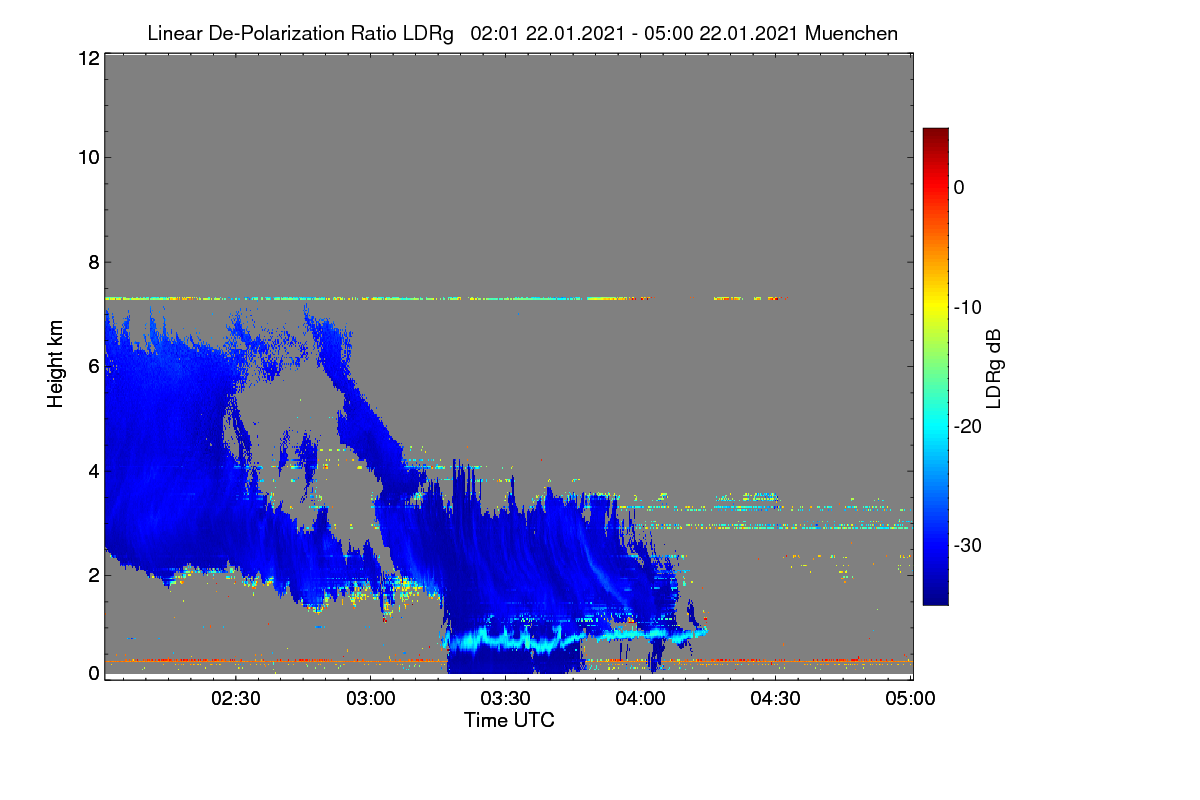Image resolution: width=1200 pixels, height=800 pixels.
Task: Click the plot title mentioning Muenchen
Action: 522,33
